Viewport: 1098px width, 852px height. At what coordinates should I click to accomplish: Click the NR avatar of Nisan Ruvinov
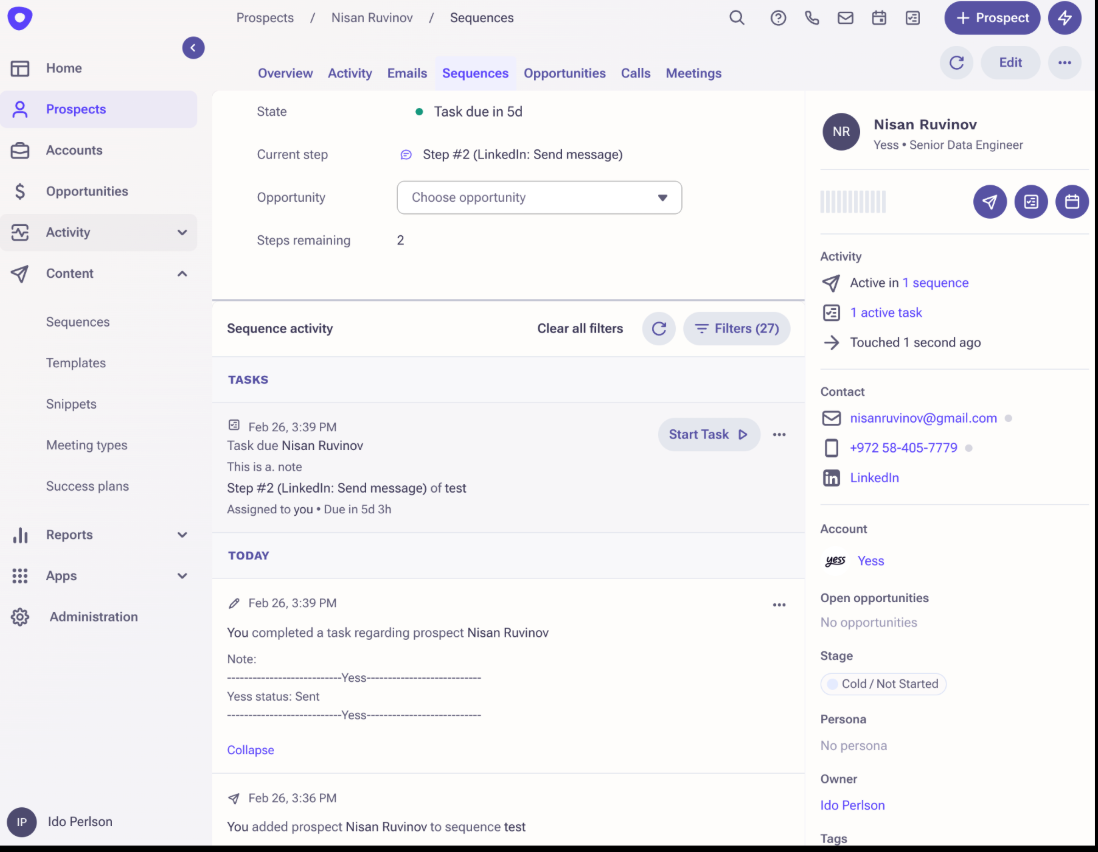(x=841, y=132)
